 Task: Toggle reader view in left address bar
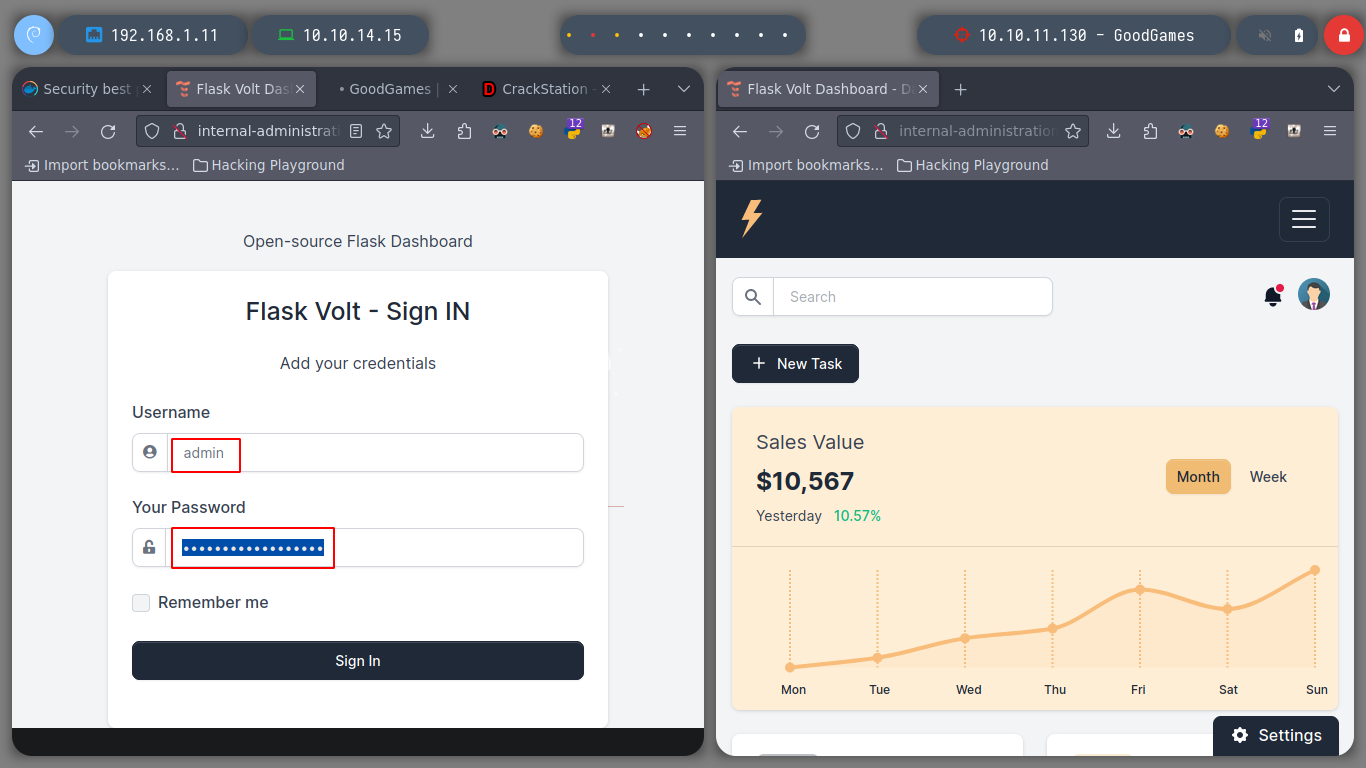point(357,131)
